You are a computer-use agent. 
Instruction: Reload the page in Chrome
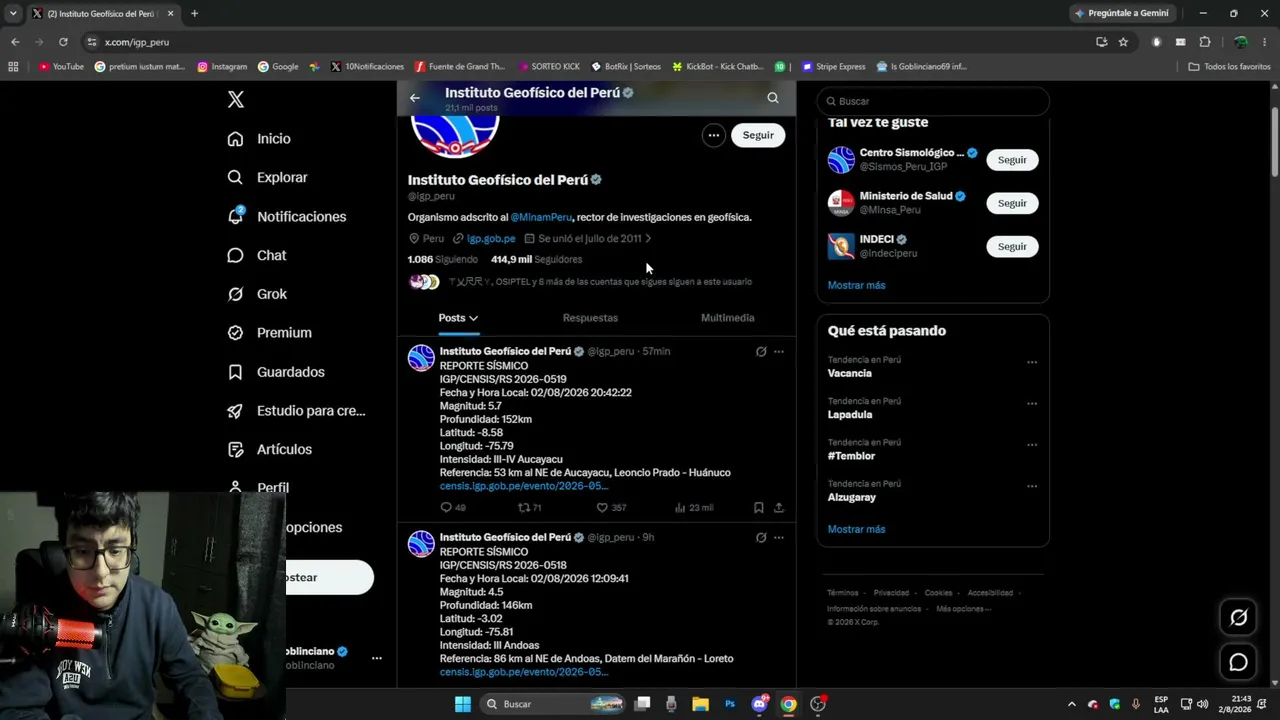point(63,42)
